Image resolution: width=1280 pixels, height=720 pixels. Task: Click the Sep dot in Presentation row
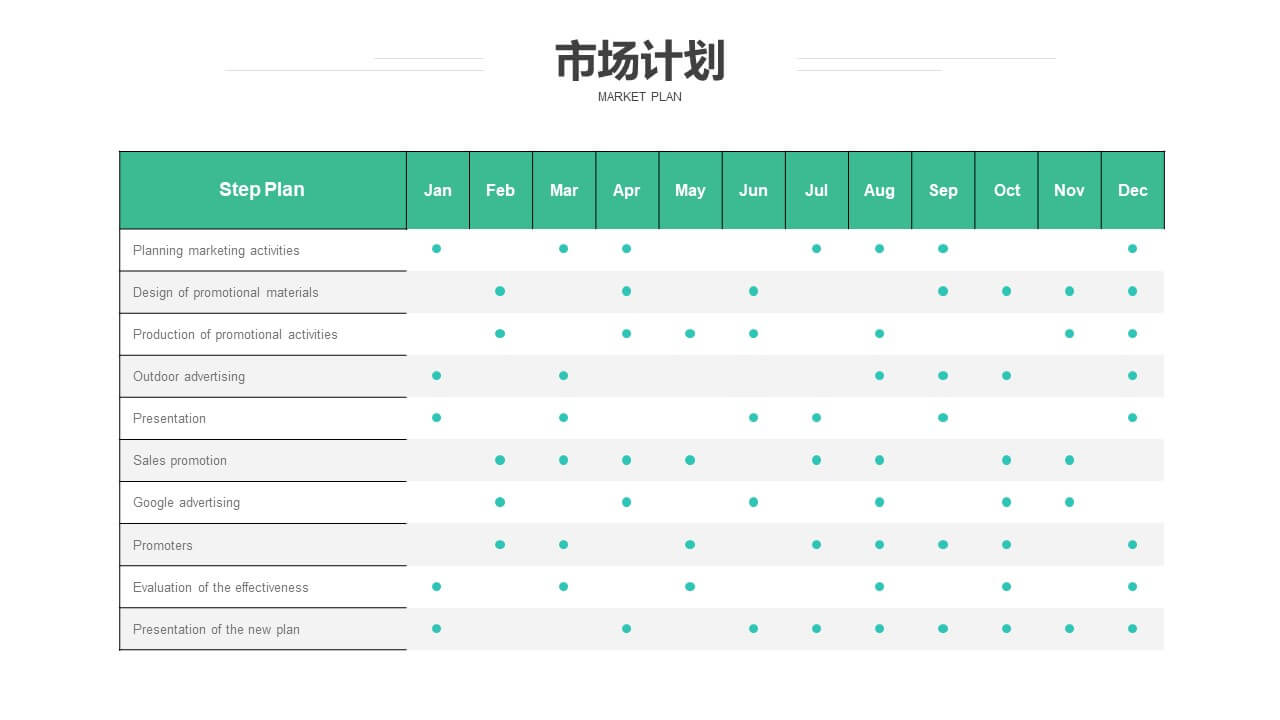[943, 417]
